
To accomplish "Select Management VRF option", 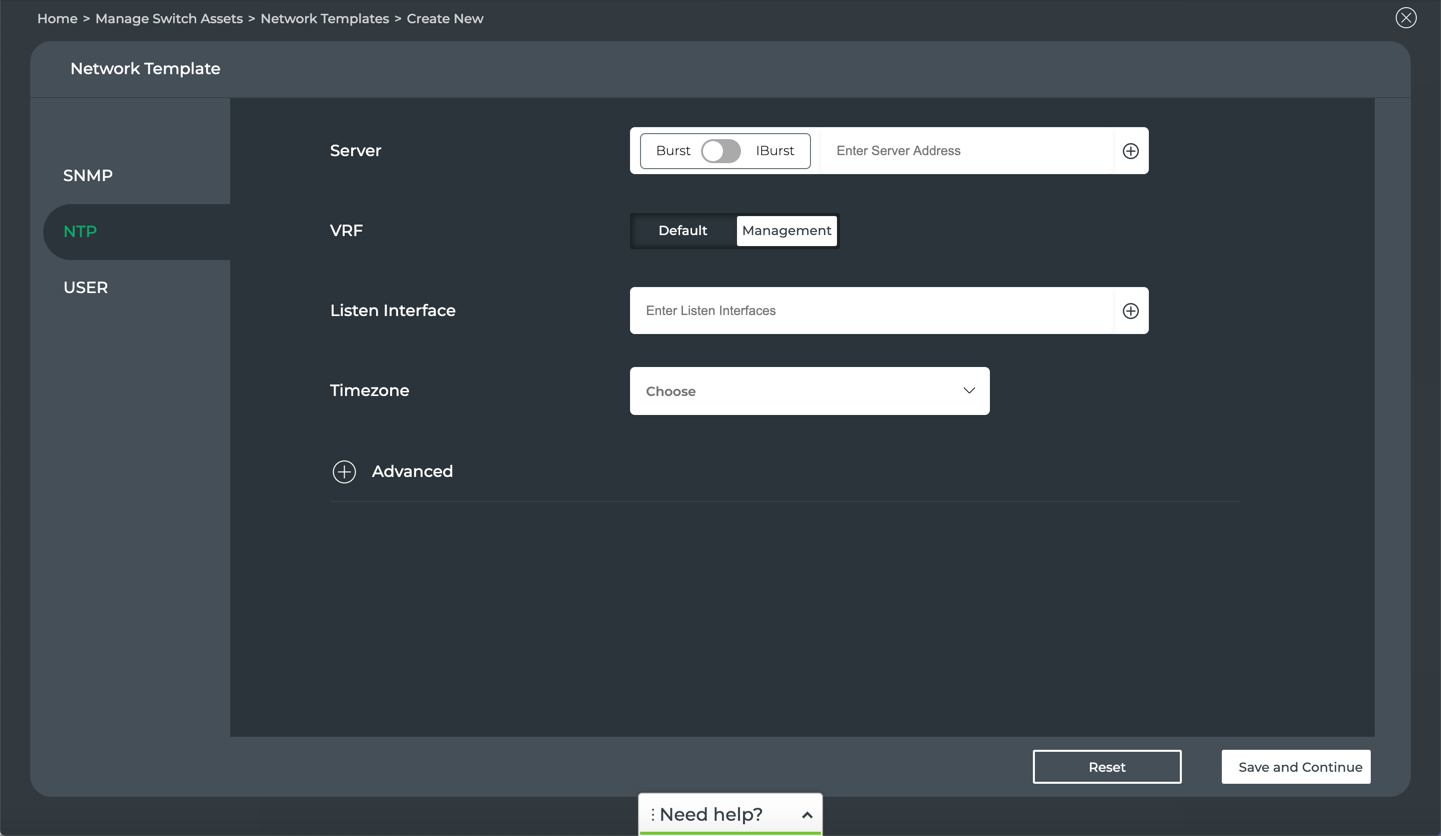I will click(x=786, y=231).
